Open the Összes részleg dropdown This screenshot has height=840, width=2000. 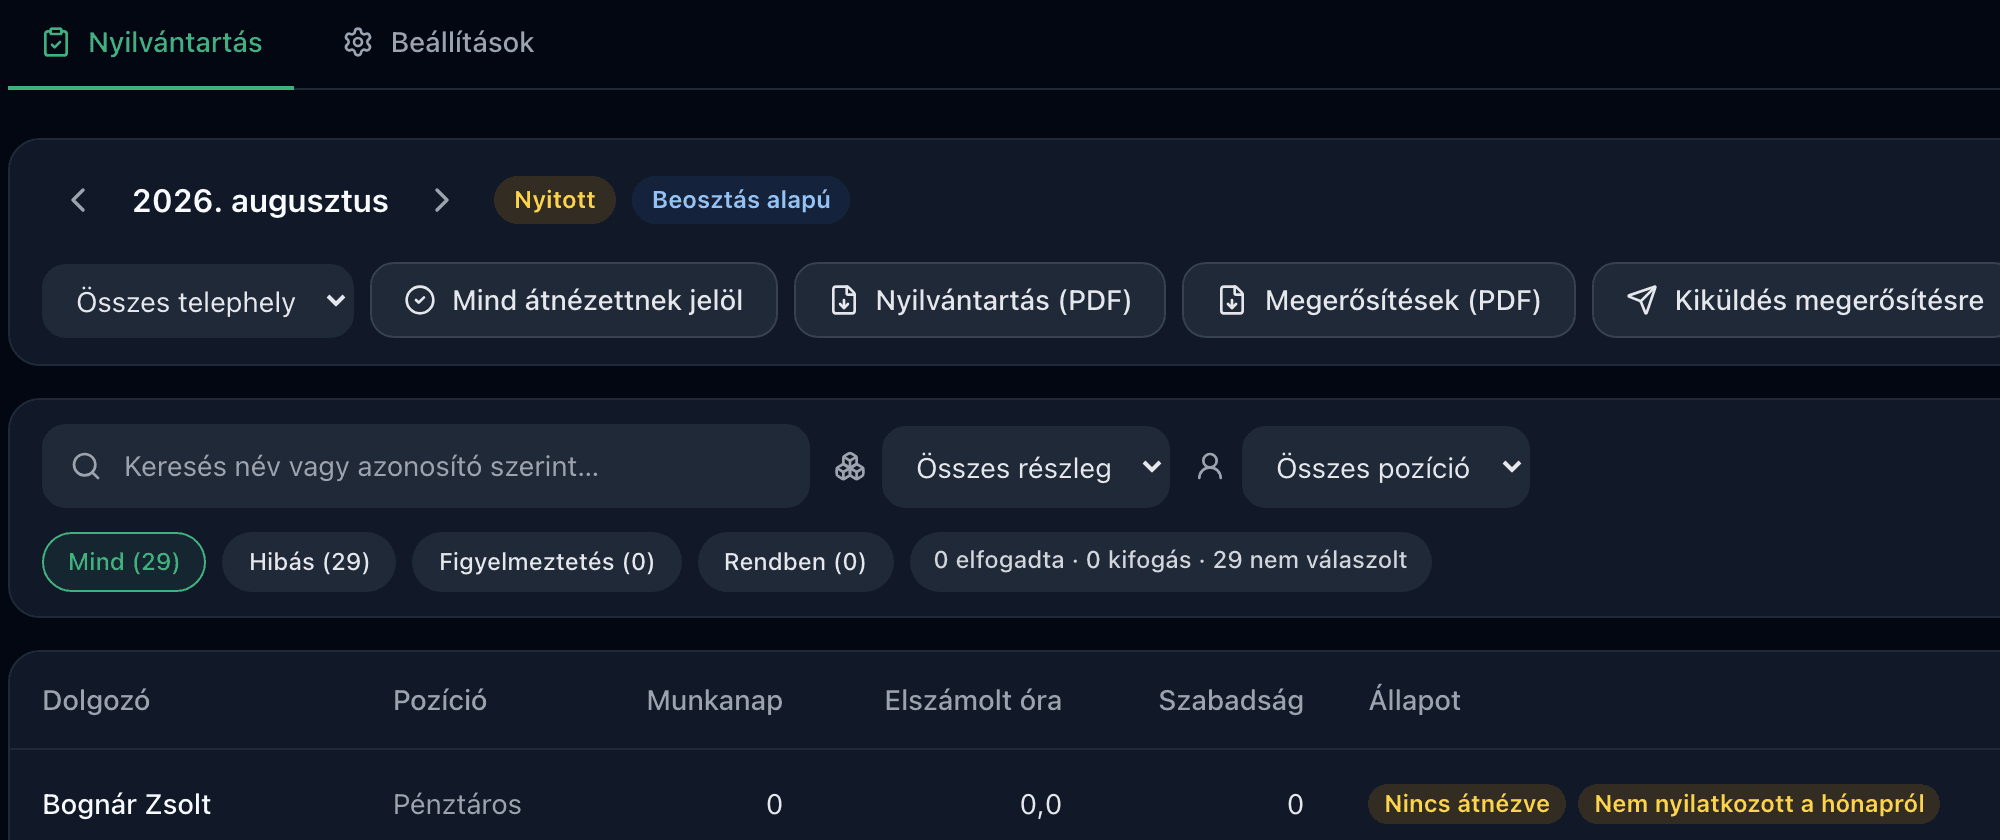click(x=1026, y=467)
